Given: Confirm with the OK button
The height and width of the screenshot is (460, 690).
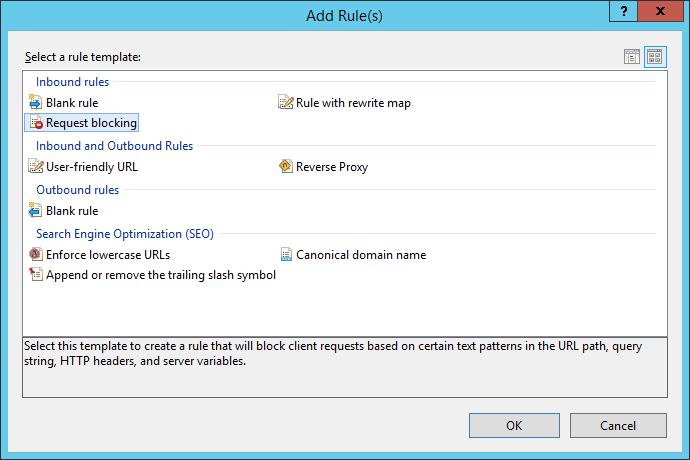Looking at the screenshot, I should tap(514, 425).
